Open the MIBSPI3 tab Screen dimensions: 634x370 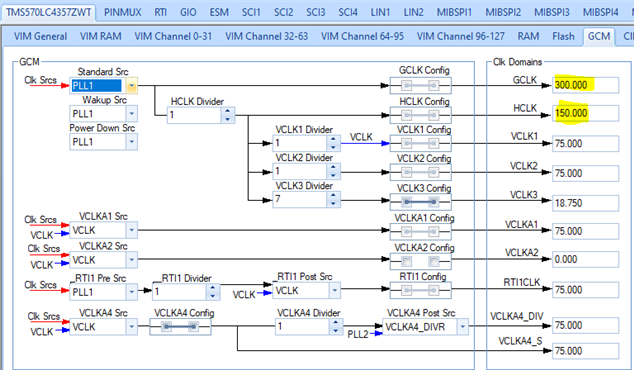(552, 12)
